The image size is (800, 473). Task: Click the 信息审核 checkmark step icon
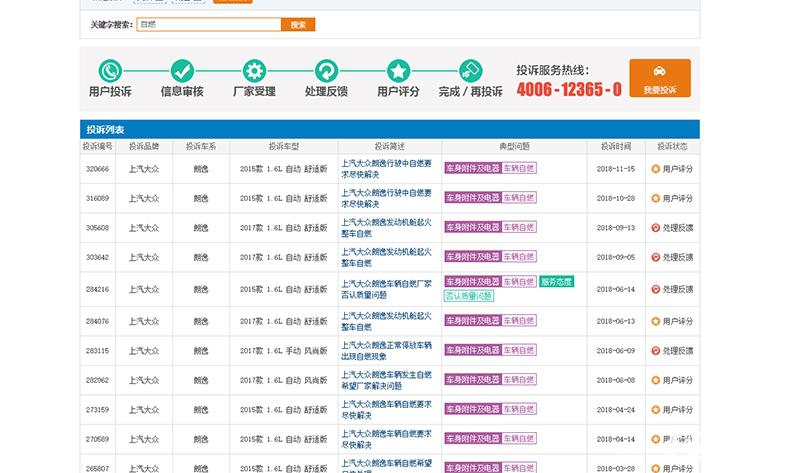click(182, 71)
